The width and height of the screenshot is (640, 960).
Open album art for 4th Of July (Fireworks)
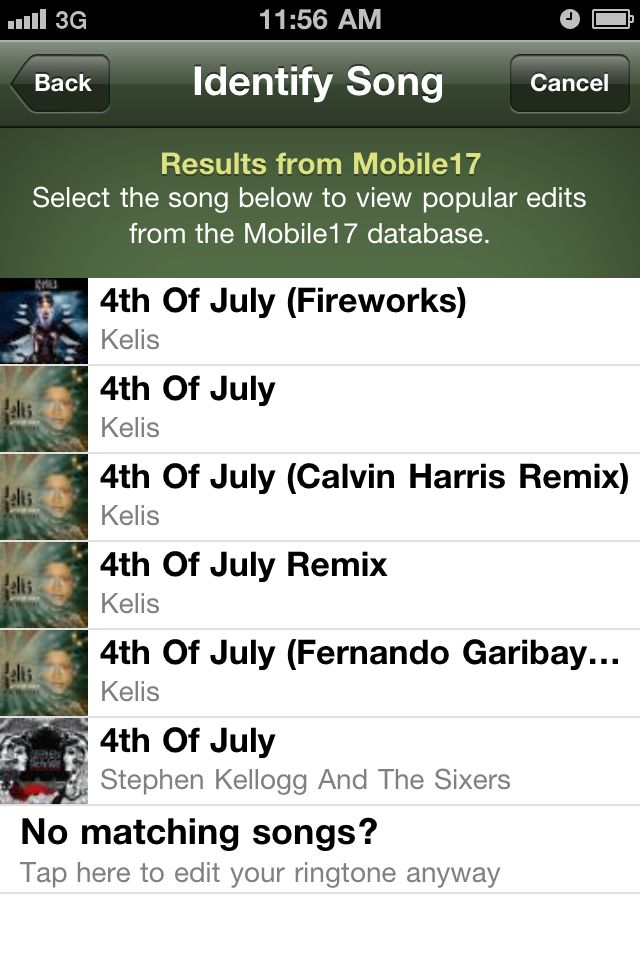[44, 321]
